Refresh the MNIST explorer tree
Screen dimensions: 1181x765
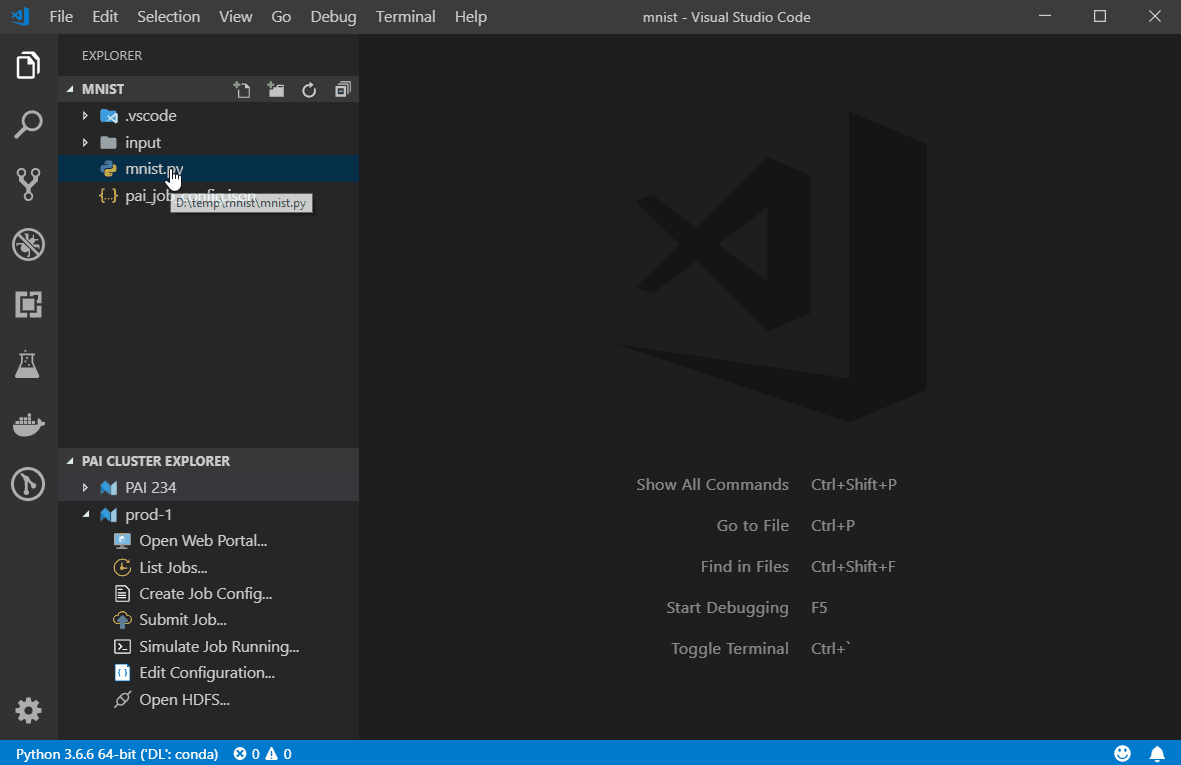point(309,90)
